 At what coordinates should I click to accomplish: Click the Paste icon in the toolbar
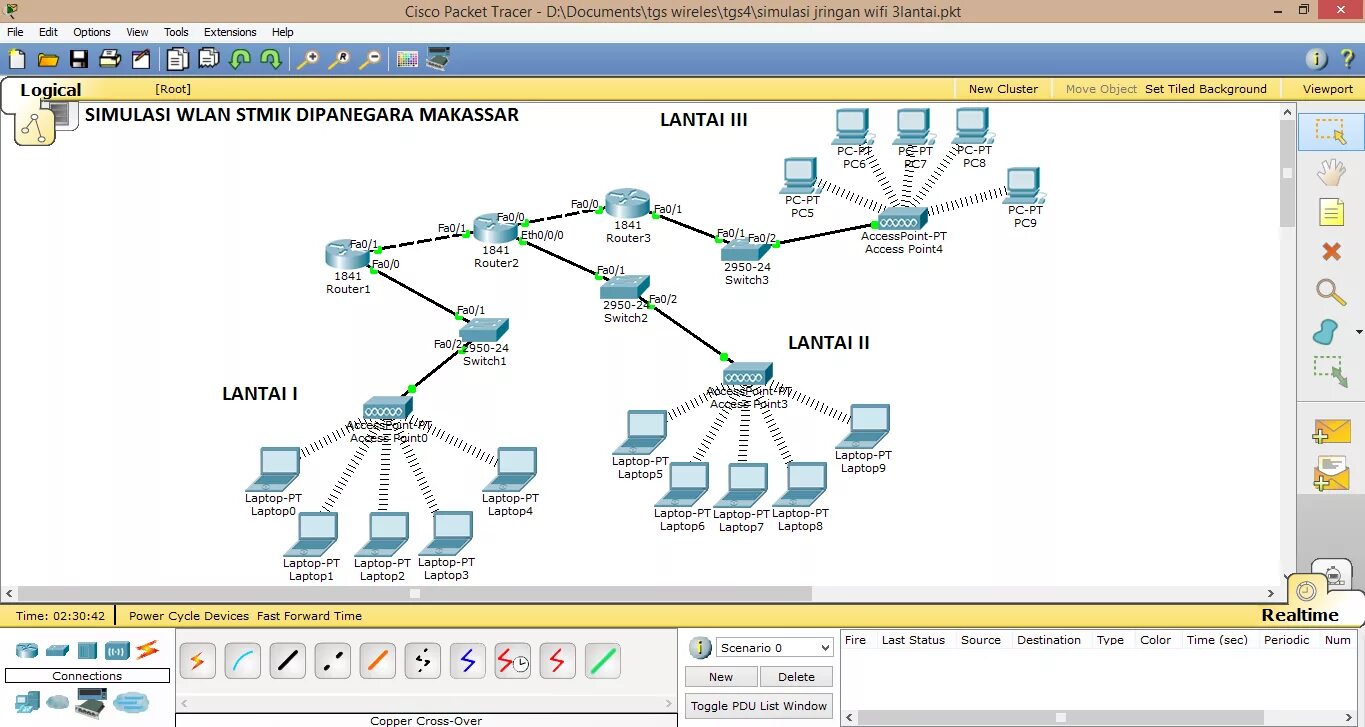point(208,59)
